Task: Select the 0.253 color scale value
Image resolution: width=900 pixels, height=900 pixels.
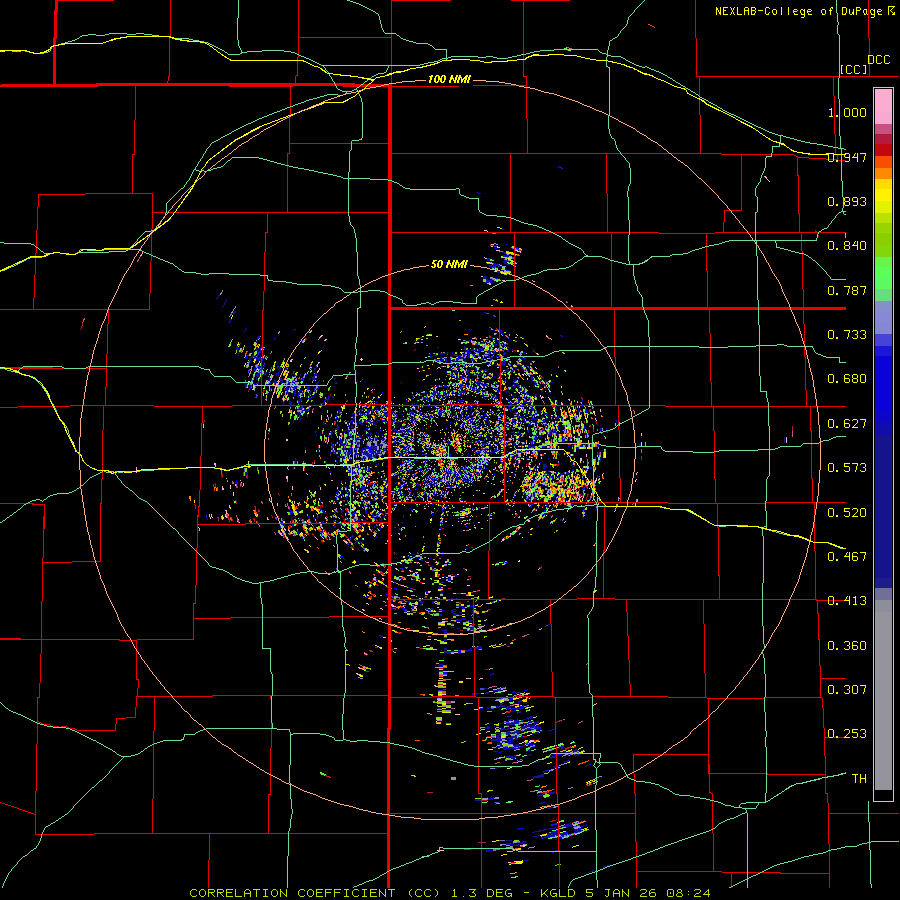Action: [847, 734]
